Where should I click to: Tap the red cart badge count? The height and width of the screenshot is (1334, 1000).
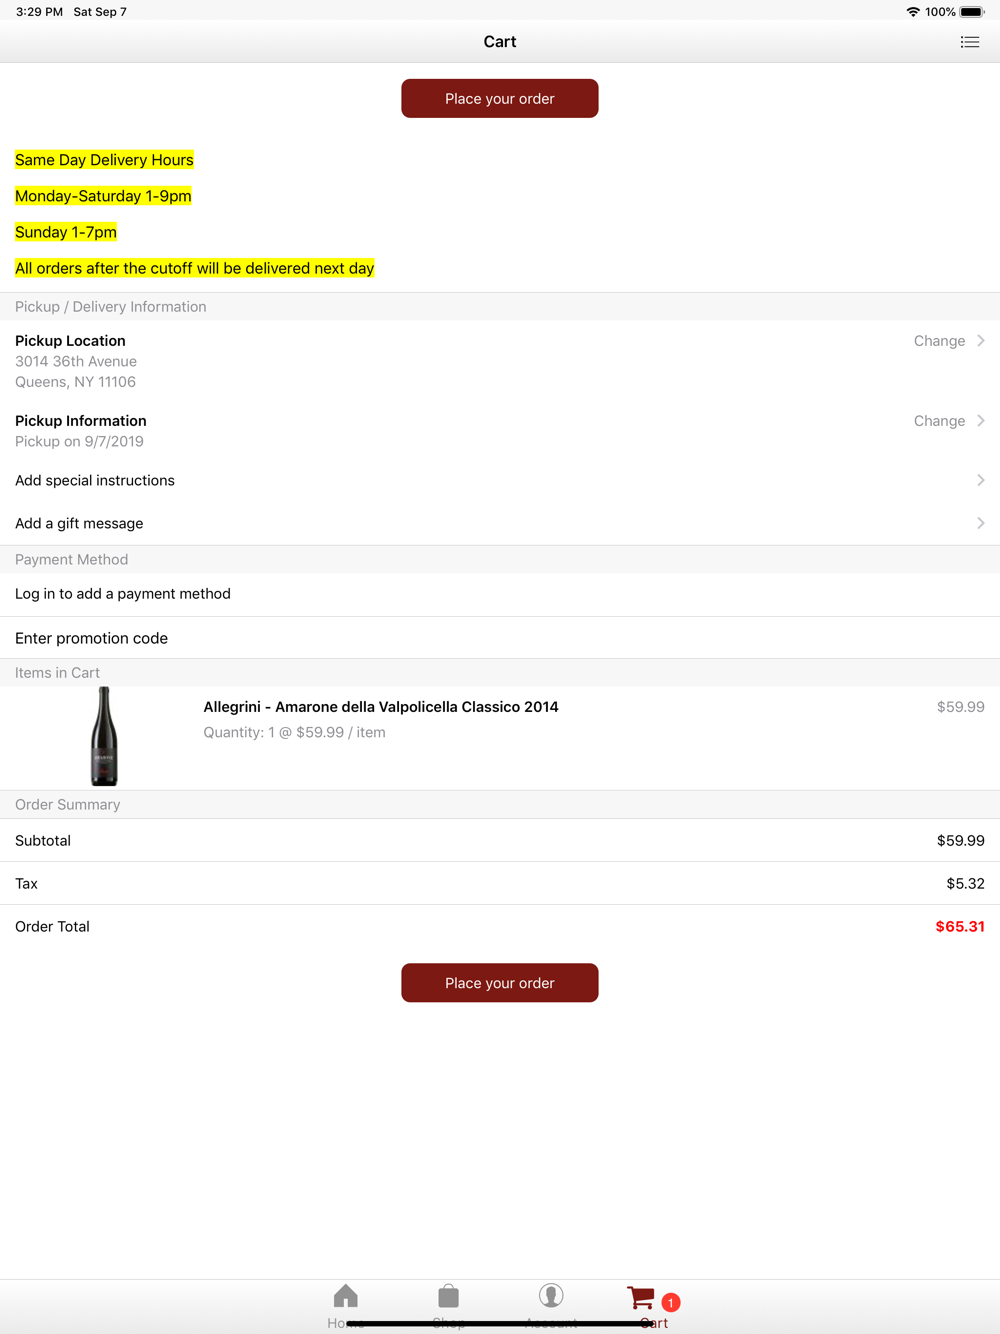[671, 1302]
